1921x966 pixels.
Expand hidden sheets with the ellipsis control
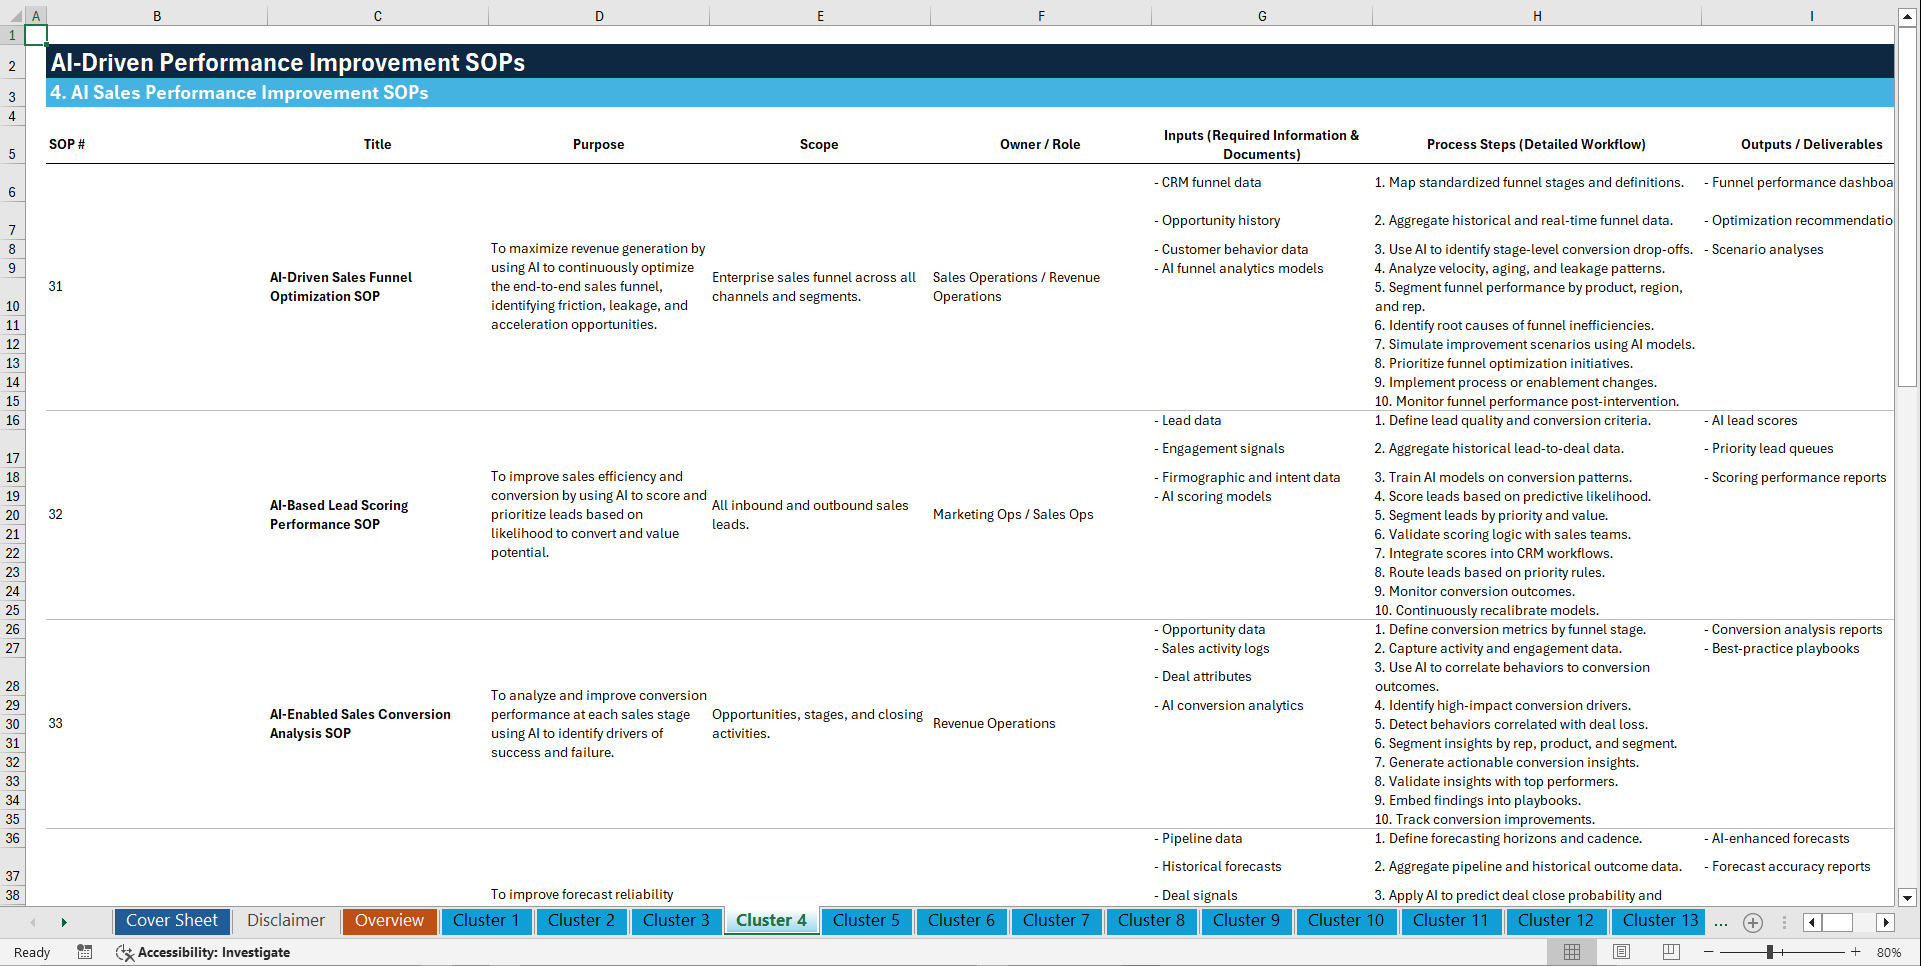[1721, 922]
